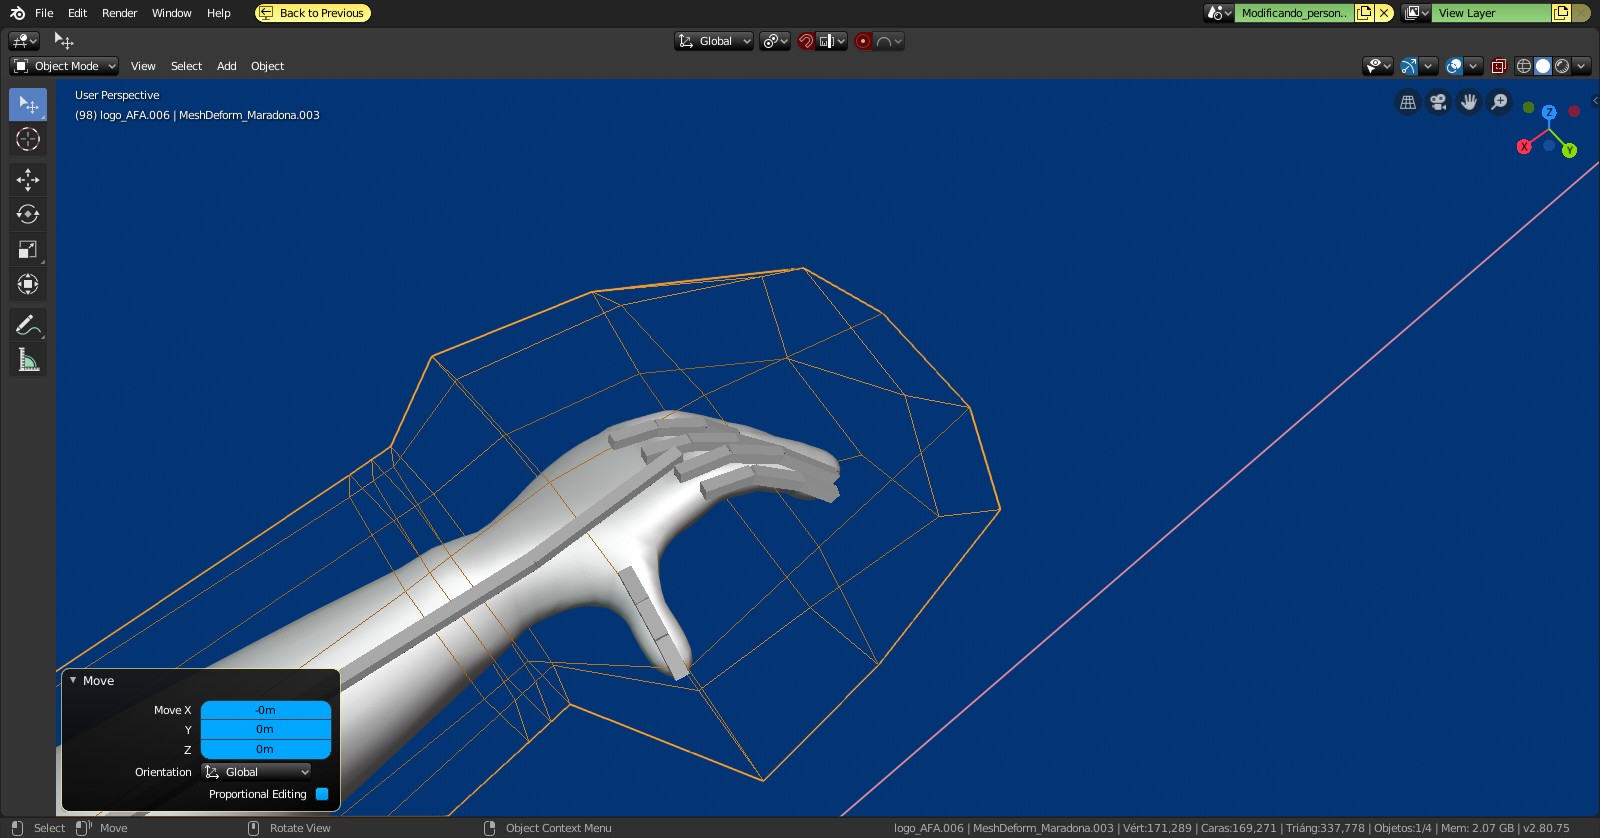Open the File menu
This screenshot has height=838, width=1600.
tap(44, 13)
